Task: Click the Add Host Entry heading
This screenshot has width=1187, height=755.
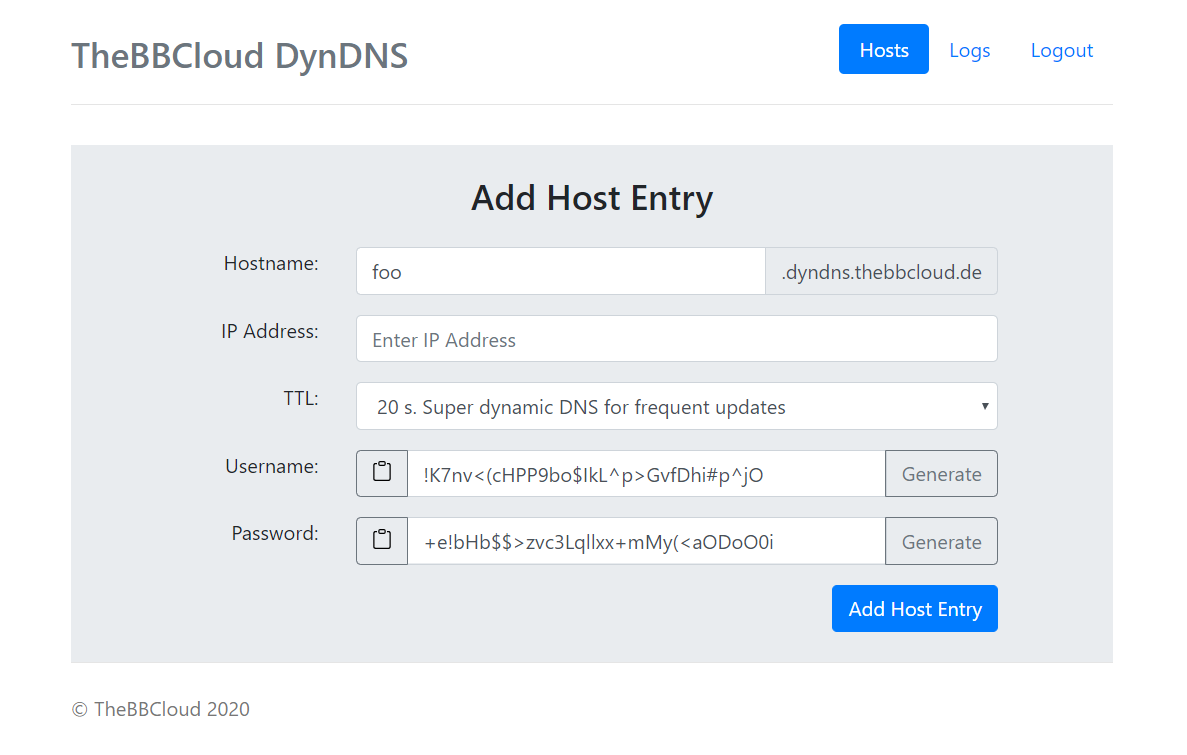Action: click(591, 198)
